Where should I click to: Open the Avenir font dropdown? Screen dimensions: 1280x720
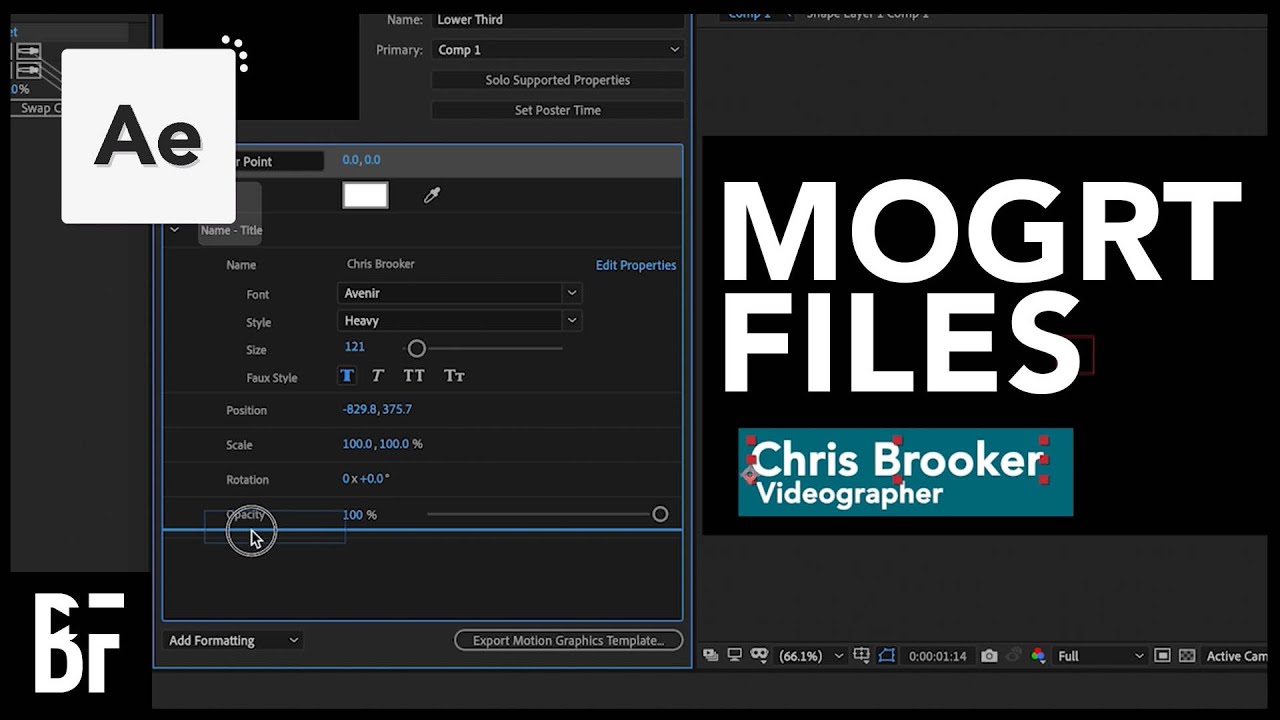(460, 293)
